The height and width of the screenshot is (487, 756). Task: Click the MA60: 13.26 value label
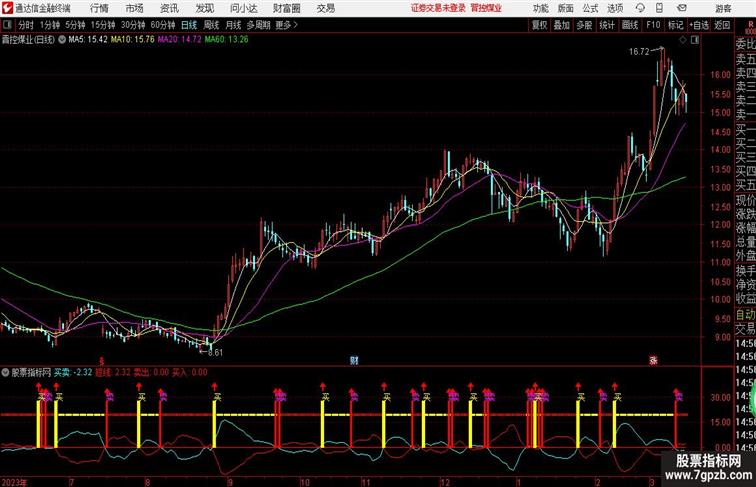pos(227,40)
